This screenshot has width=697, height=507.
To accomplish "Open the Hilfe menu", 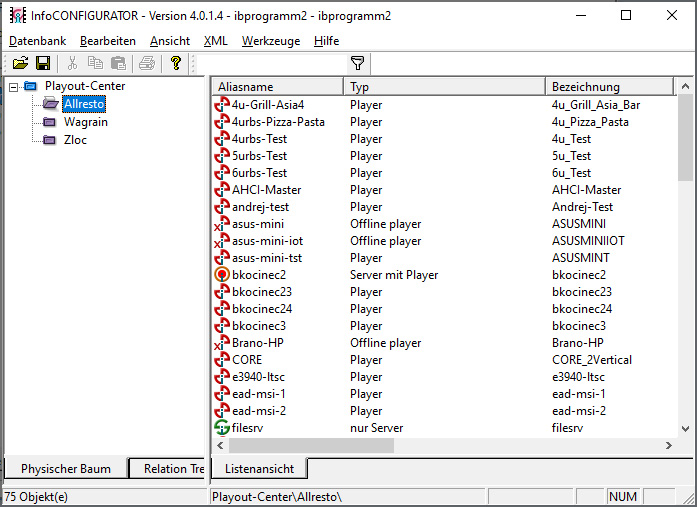I will coord(326,41).
